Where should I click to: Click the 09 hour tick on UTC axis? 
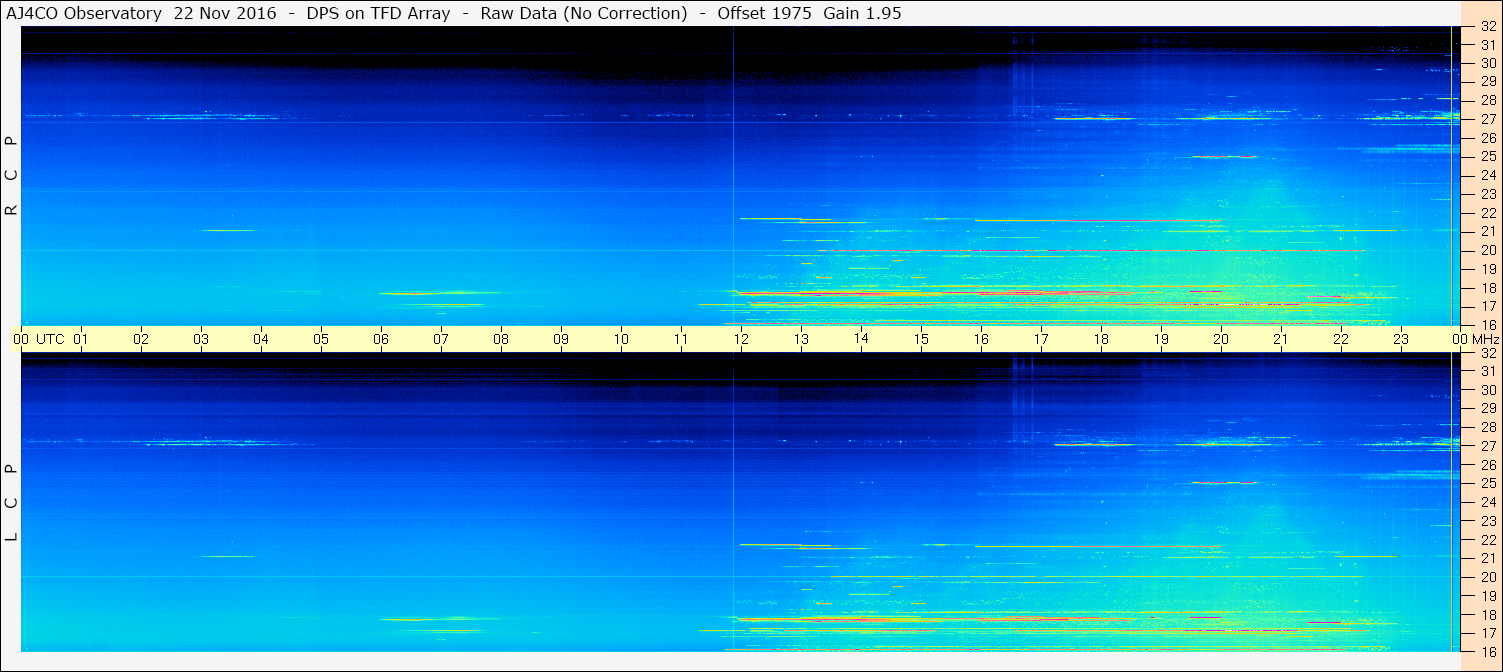(x=561, y=339)
